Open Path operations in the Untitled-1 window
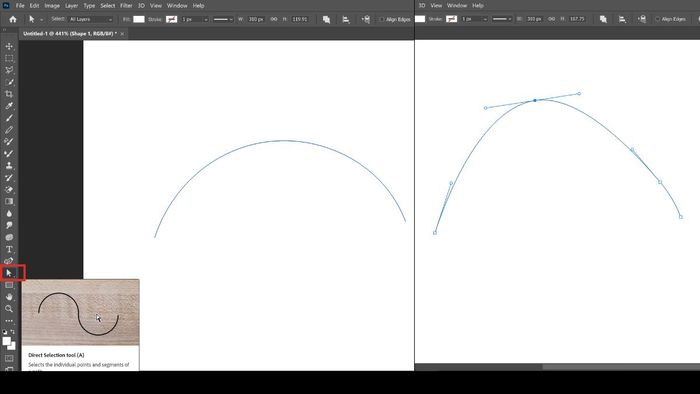 click(326, 19)
